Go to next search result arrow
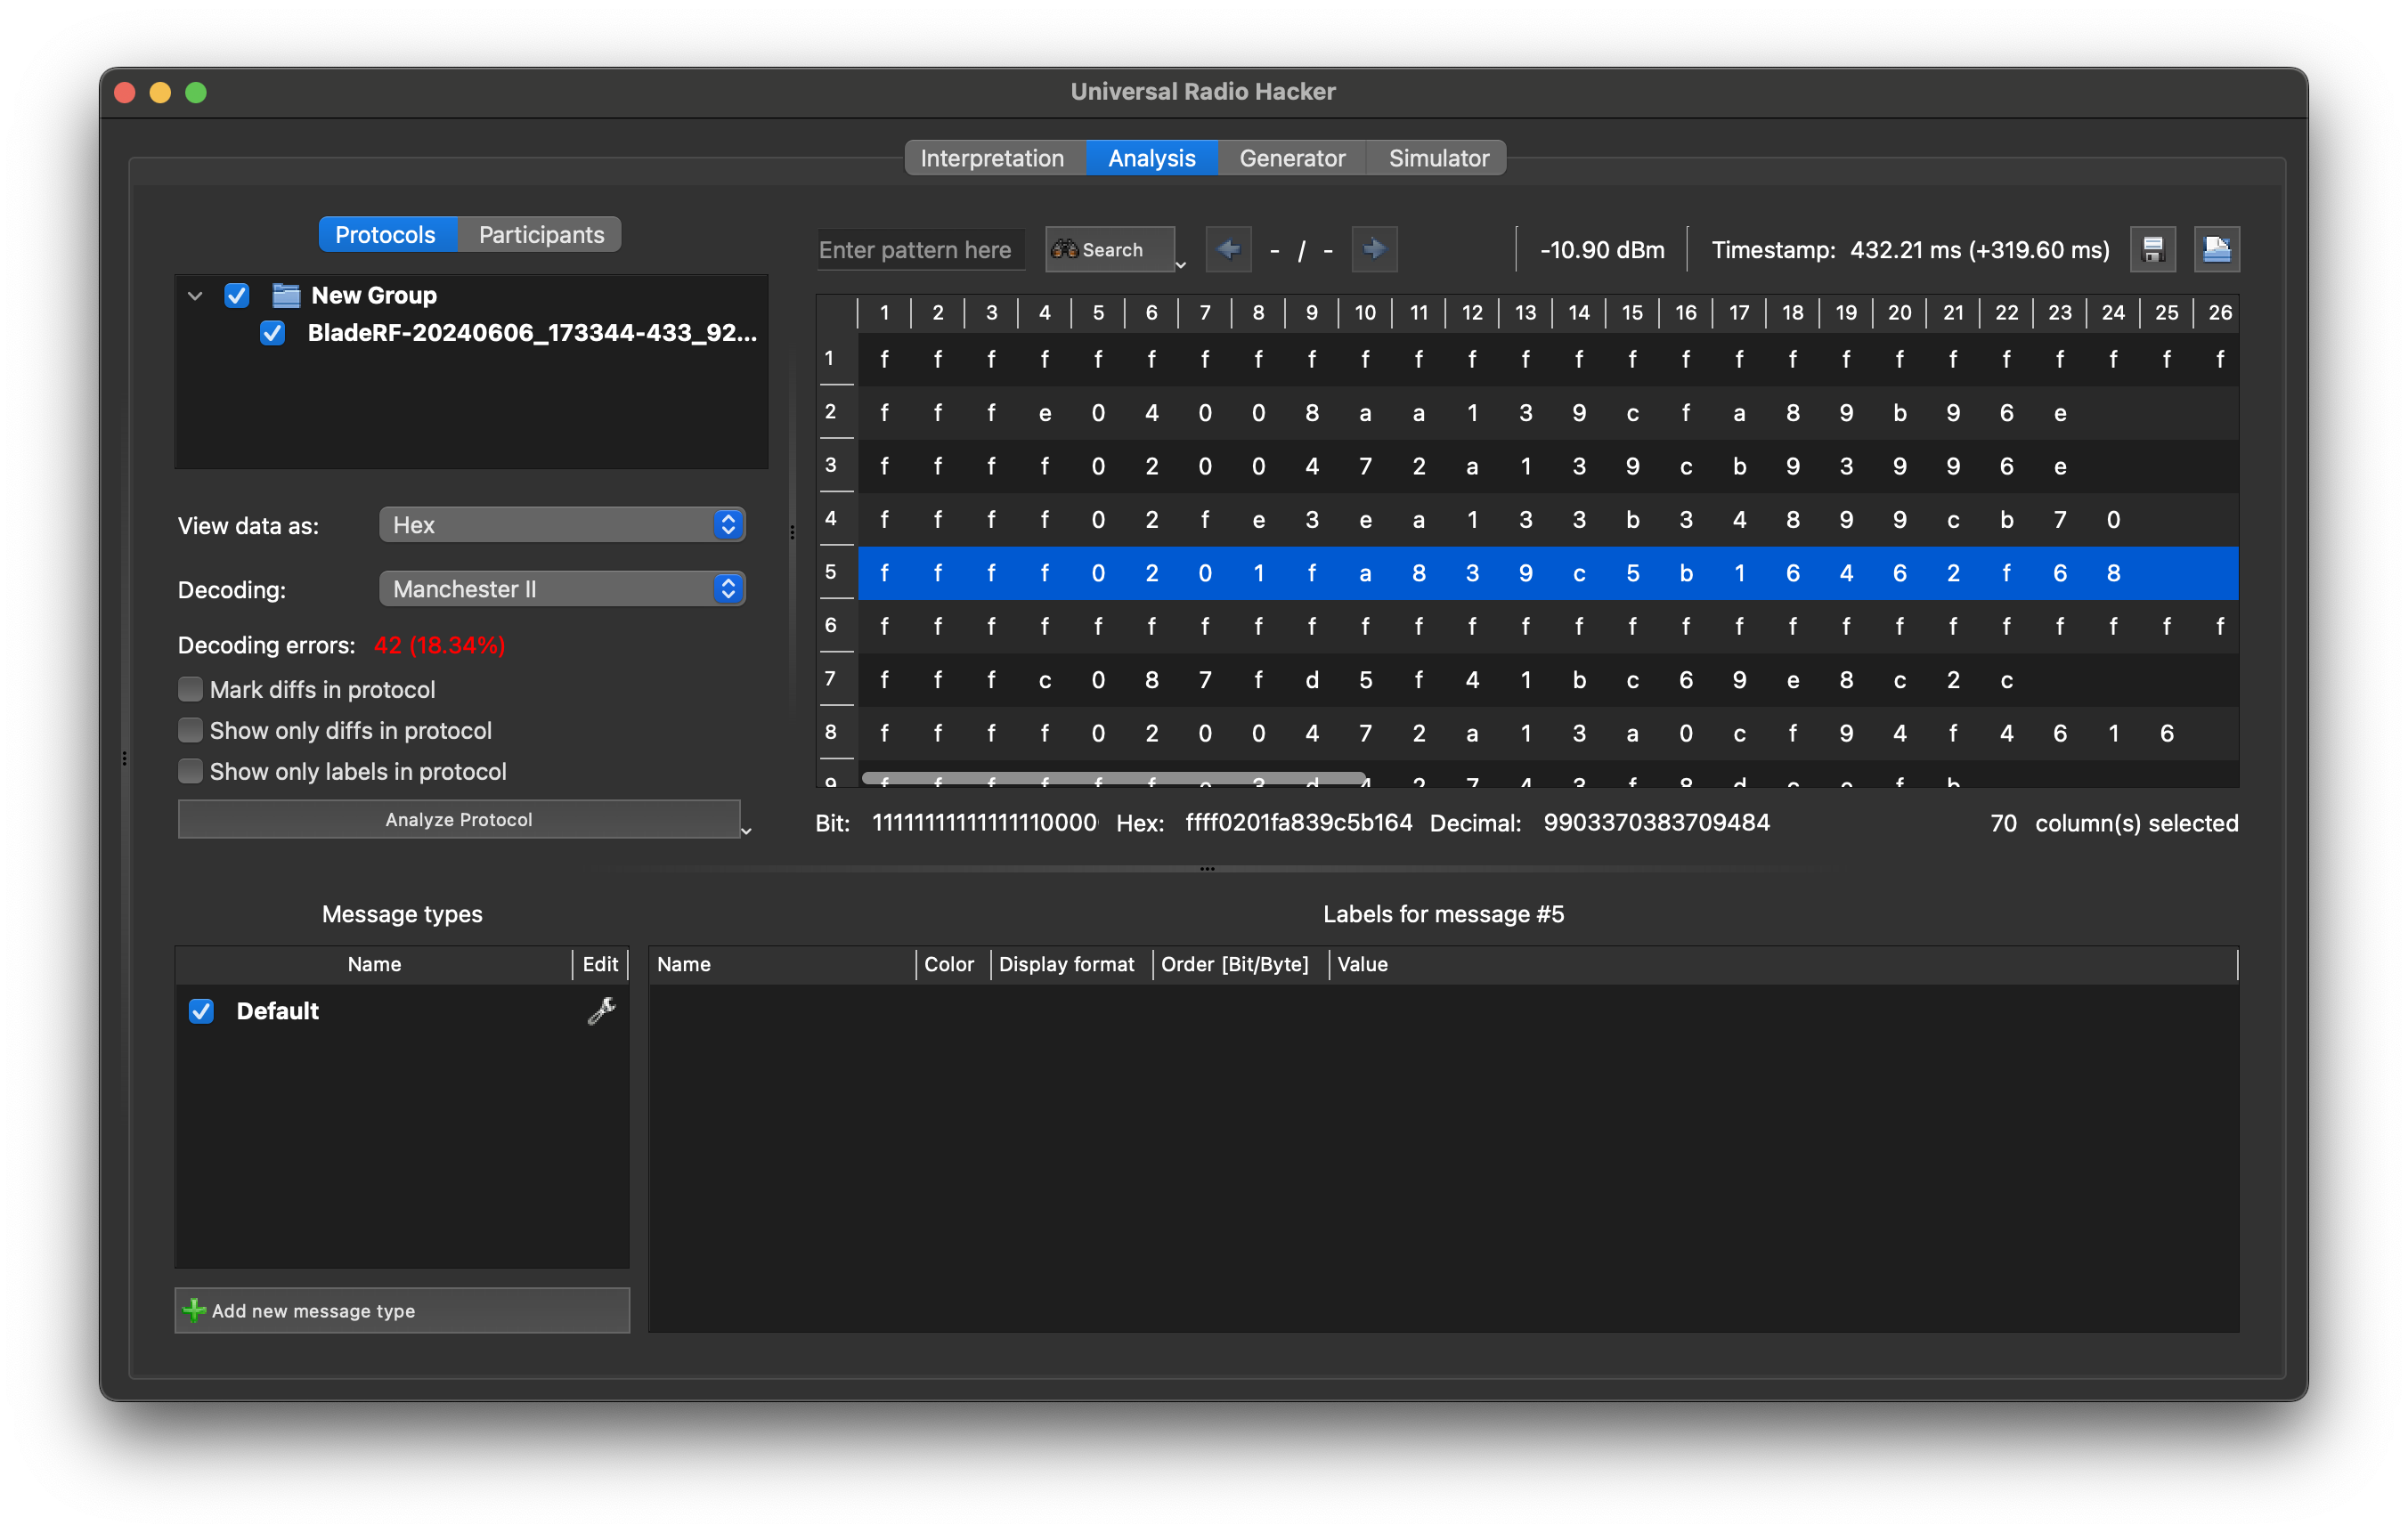The image size is (2408, 1533). tap(1374, 249)
